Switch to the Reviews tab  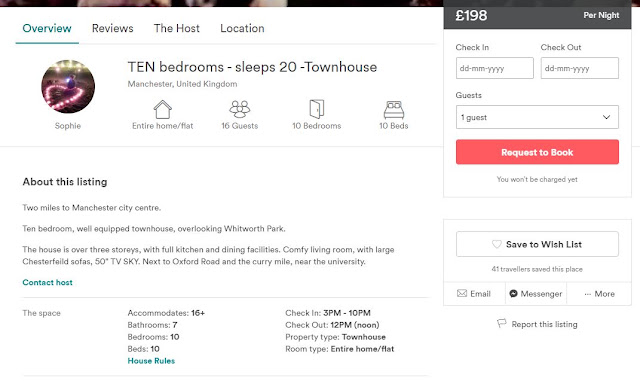tap(113, 28)
